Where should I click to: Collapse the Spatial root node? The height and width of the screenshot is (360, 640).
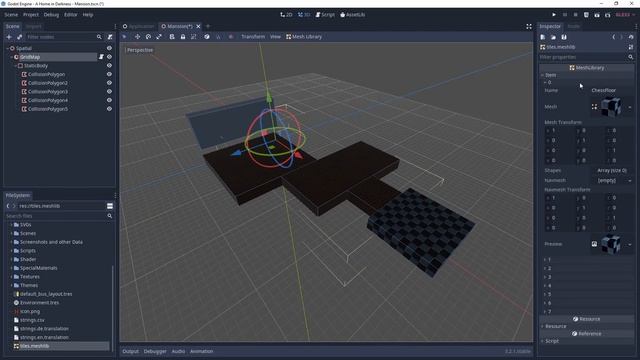pyautogui.click(x=7, y=48)
